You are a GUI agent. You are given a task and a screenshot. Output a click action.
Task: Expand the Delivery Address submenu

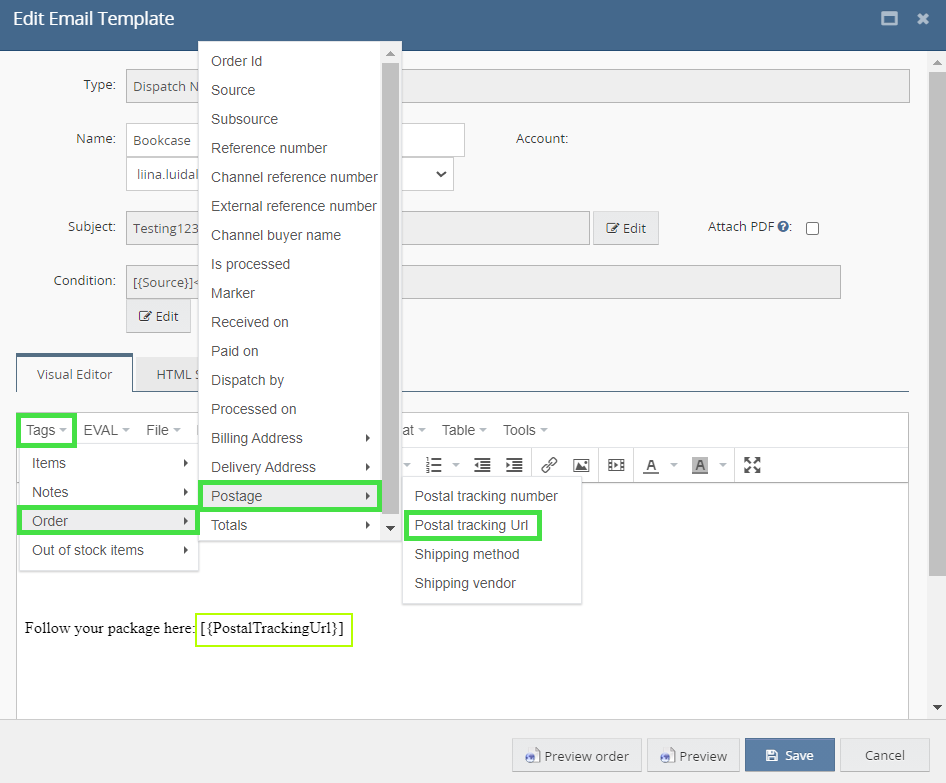click(290, 467)
